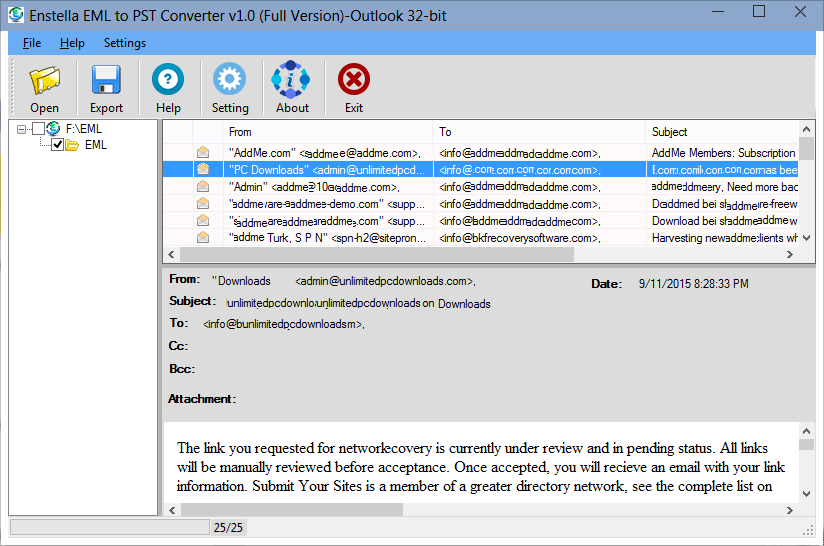The image size is (824, 546).
Task: Open Help from the toolbar question-mark icon
Action: (168, 80)
